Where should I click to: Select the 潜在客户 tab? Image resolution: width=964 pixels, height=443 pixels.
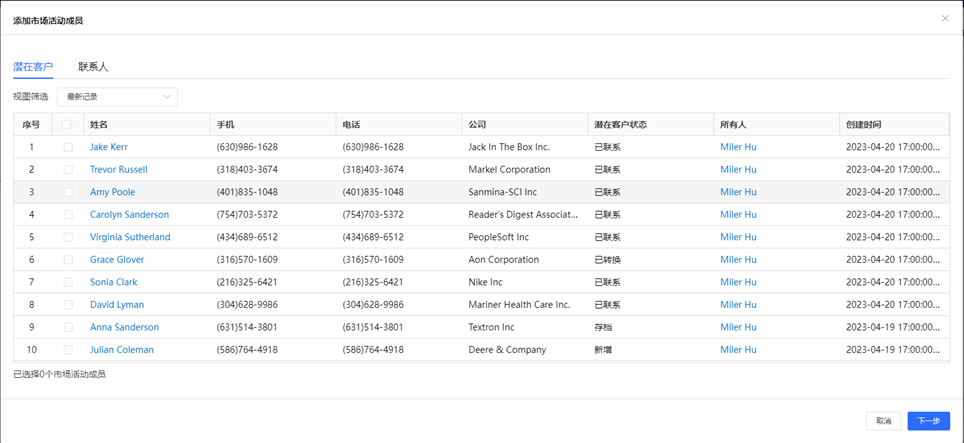33,67
